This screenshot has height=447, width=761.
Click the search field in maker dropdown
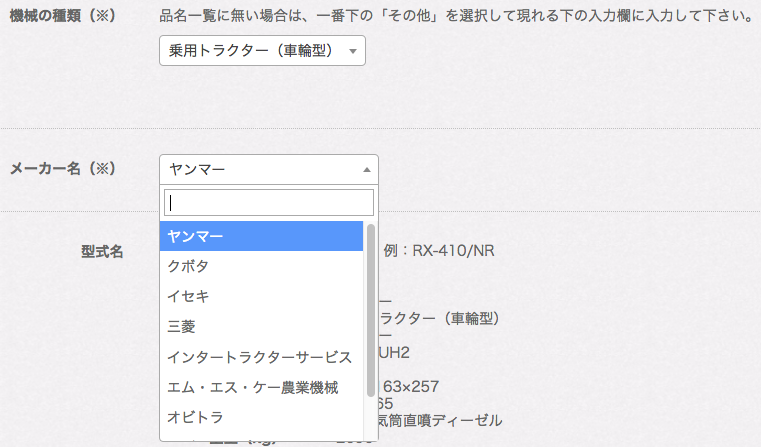pos(269,202)
